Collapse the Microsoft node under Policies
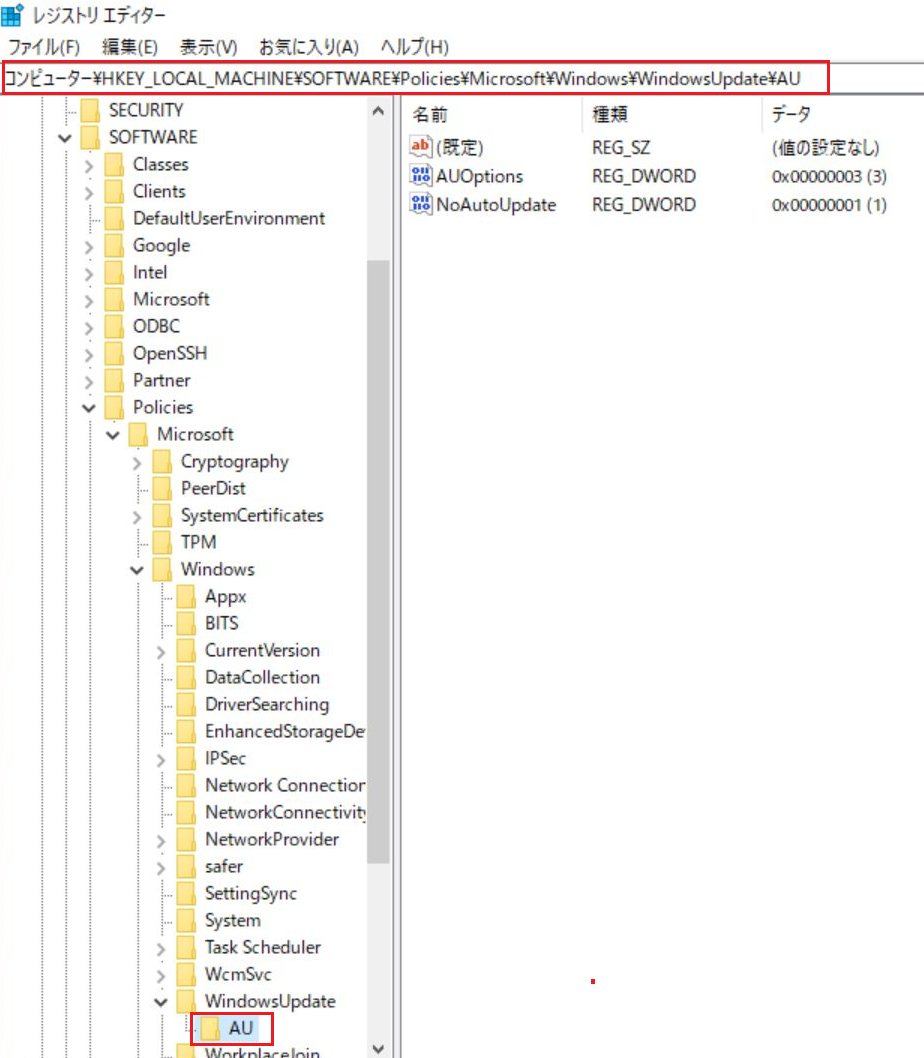This screenshot has width=924, height=1058. click(x=113, y=435)
